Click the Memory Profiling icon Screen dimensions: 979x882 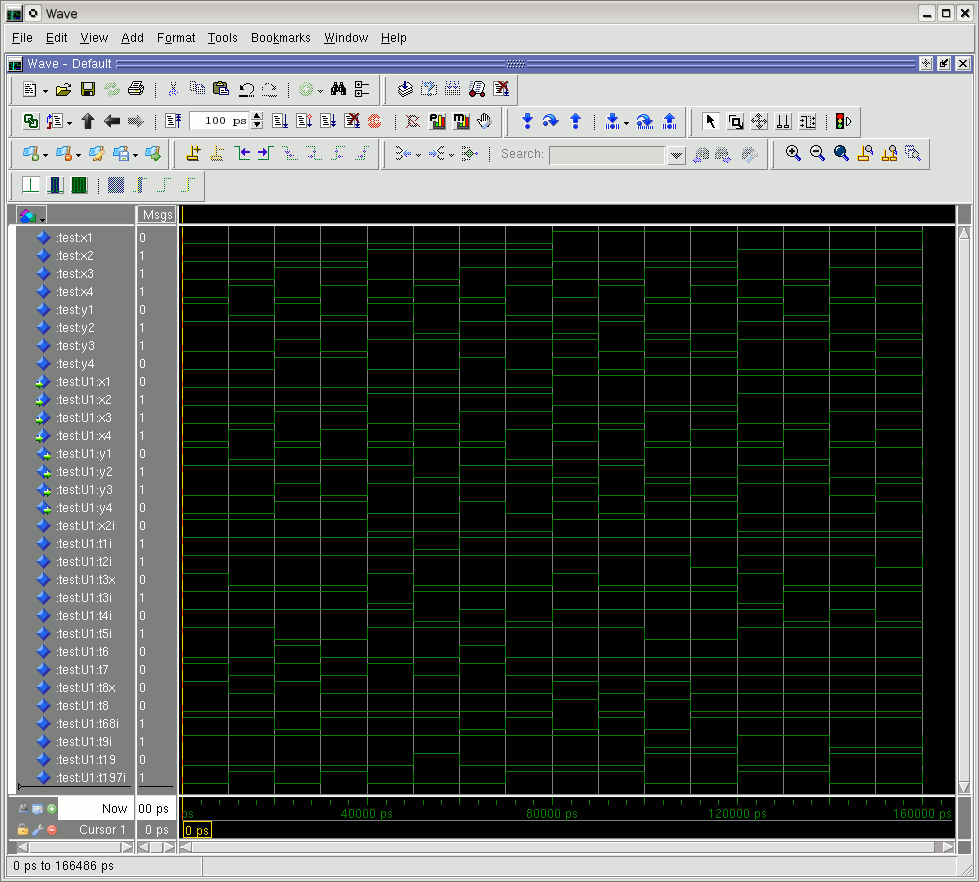click(x=461, y=121)
